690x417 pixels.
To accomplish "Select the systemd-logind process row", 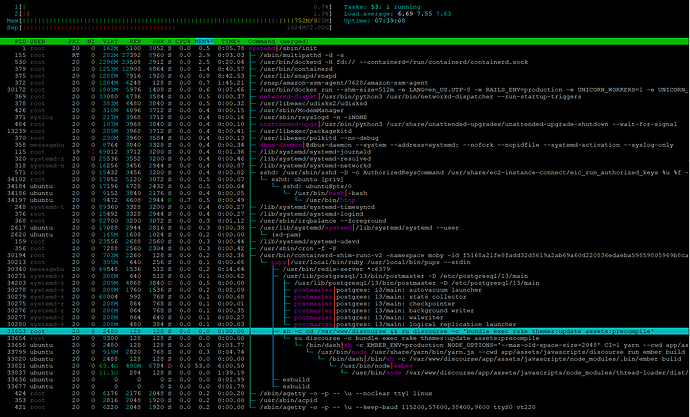I will coord(345,214).
